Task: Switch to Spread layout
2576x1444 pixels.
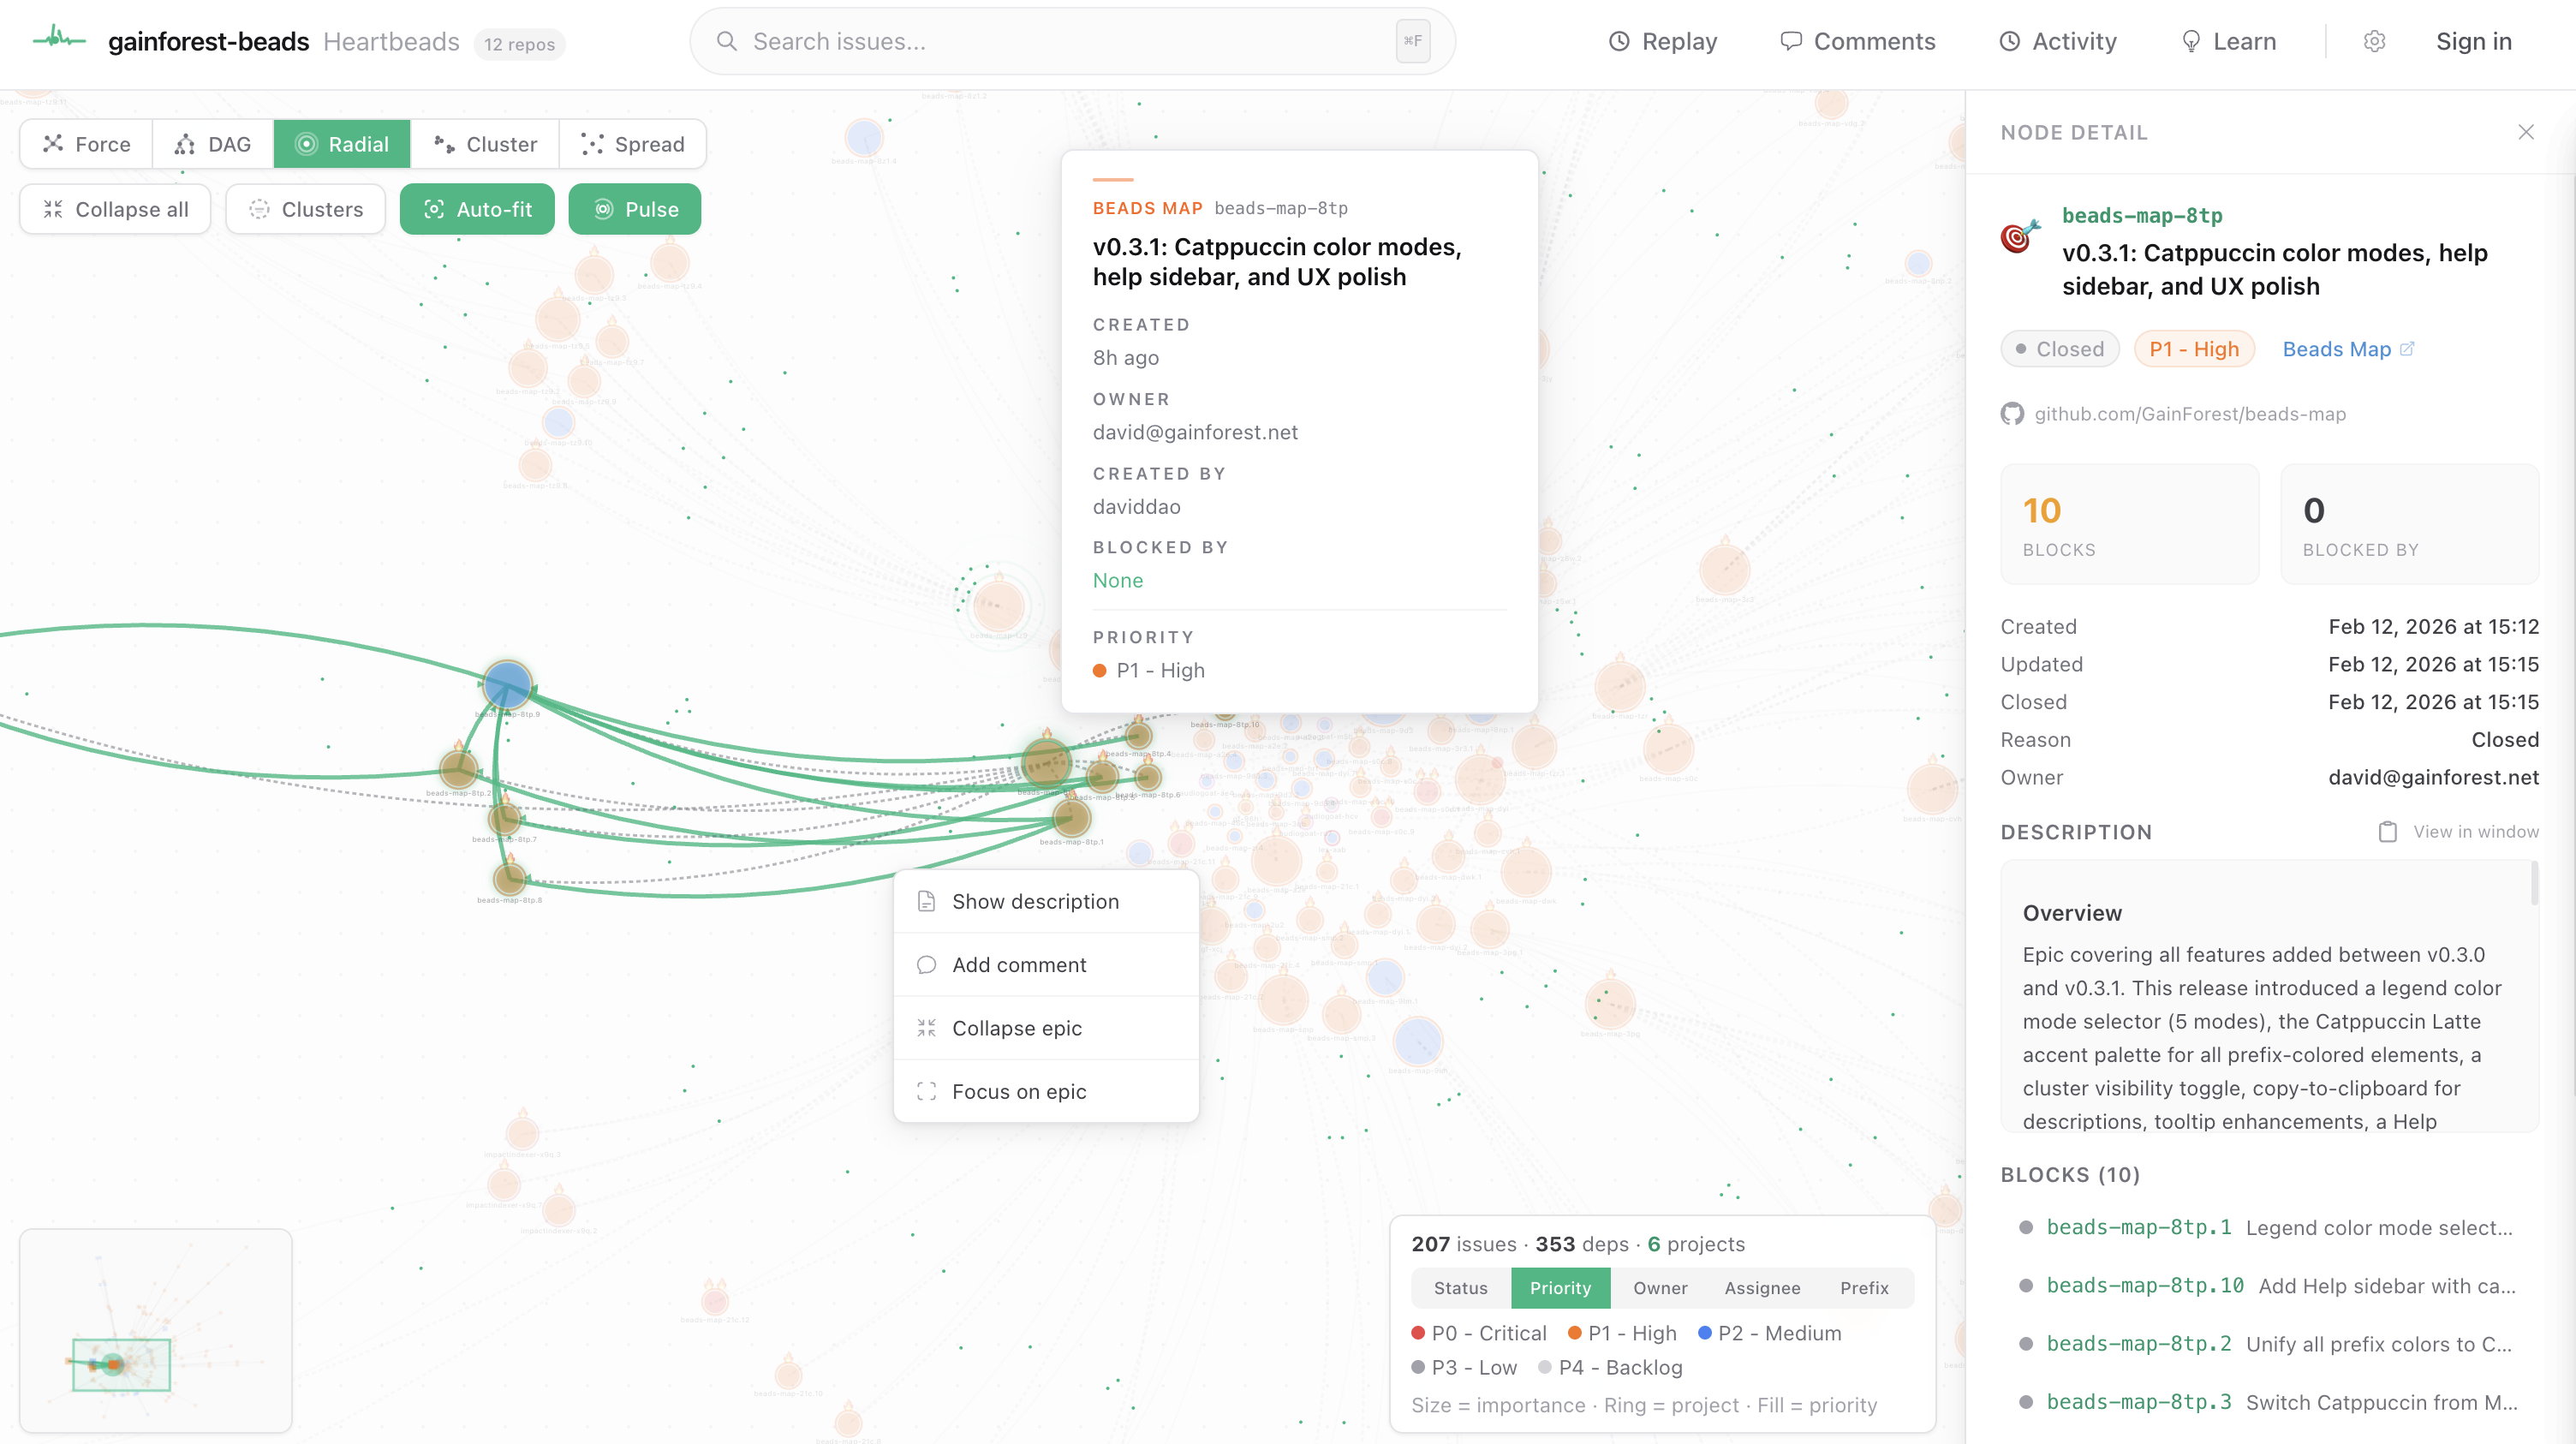Action: coord(633,144)
